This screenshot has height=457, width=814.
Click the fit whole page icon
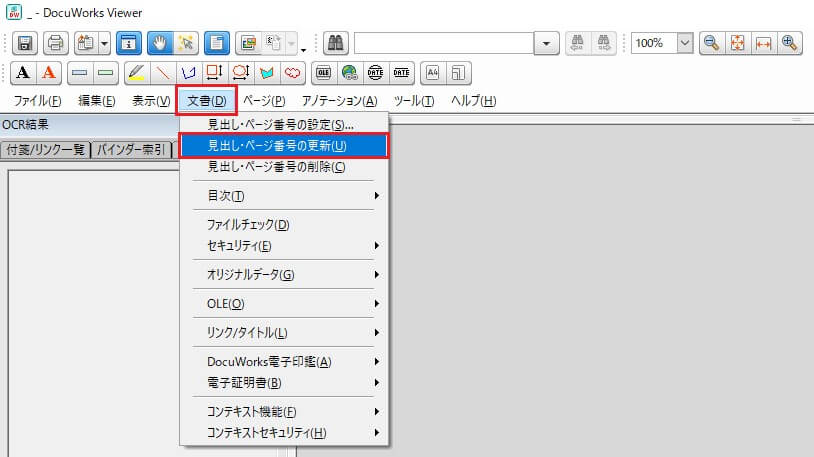738,43
